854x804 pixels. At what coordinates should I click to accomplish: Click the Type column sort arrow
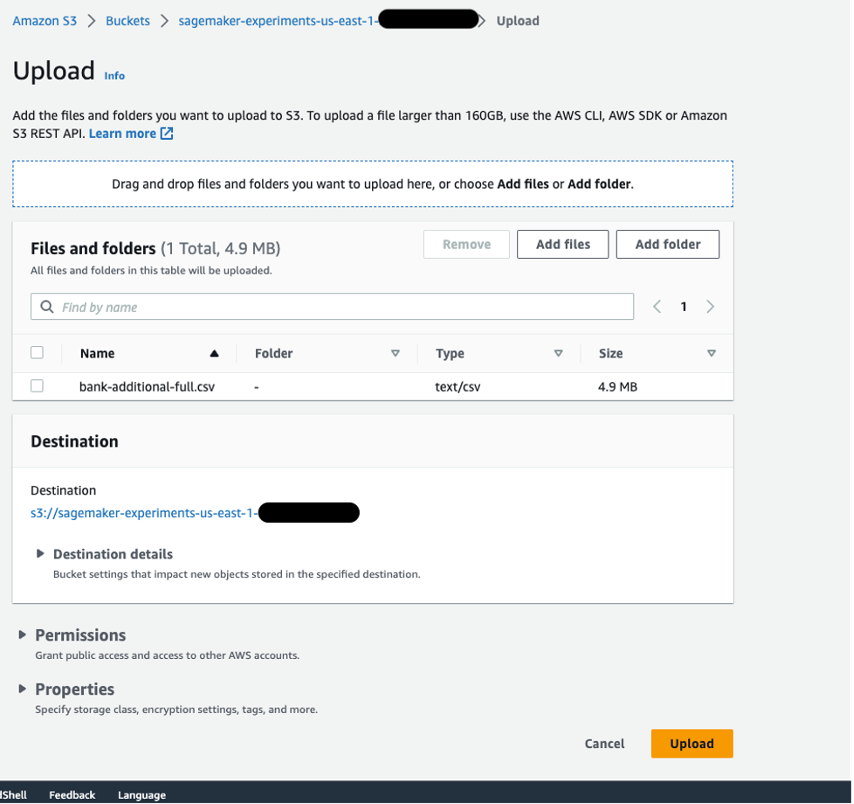(x=558, y=354)
